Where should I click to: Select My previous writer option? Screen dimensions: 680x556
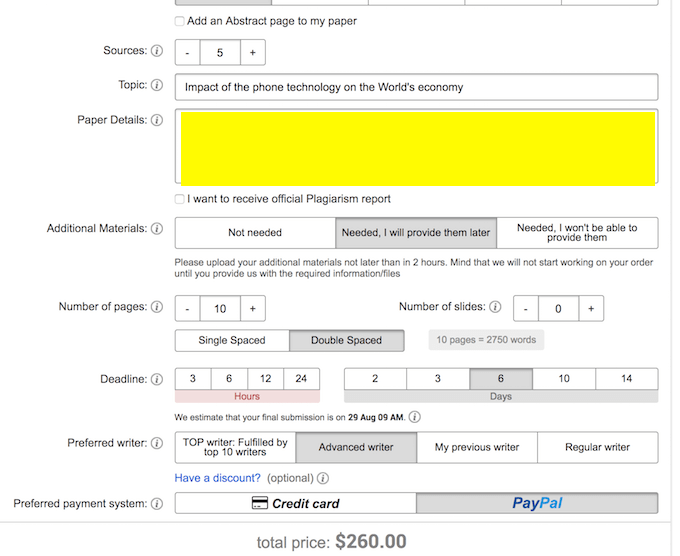477,447
